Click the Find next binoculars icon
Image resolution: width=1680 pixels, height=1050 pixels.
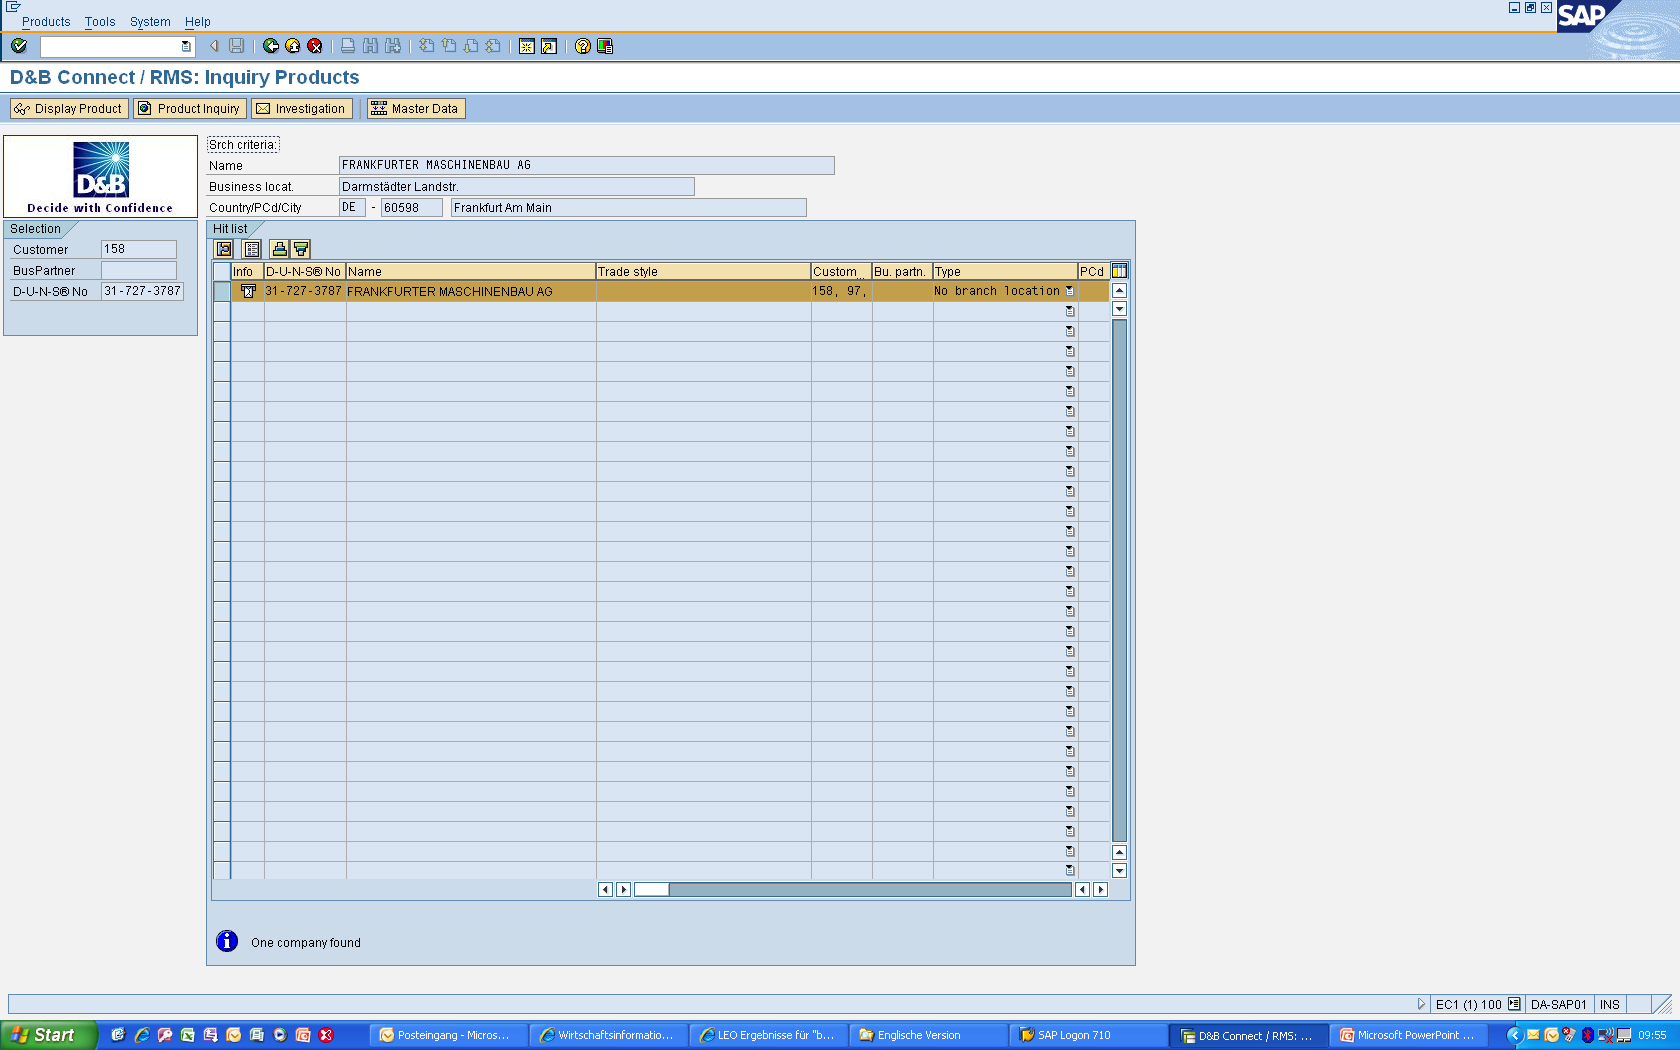pos(393,46)
